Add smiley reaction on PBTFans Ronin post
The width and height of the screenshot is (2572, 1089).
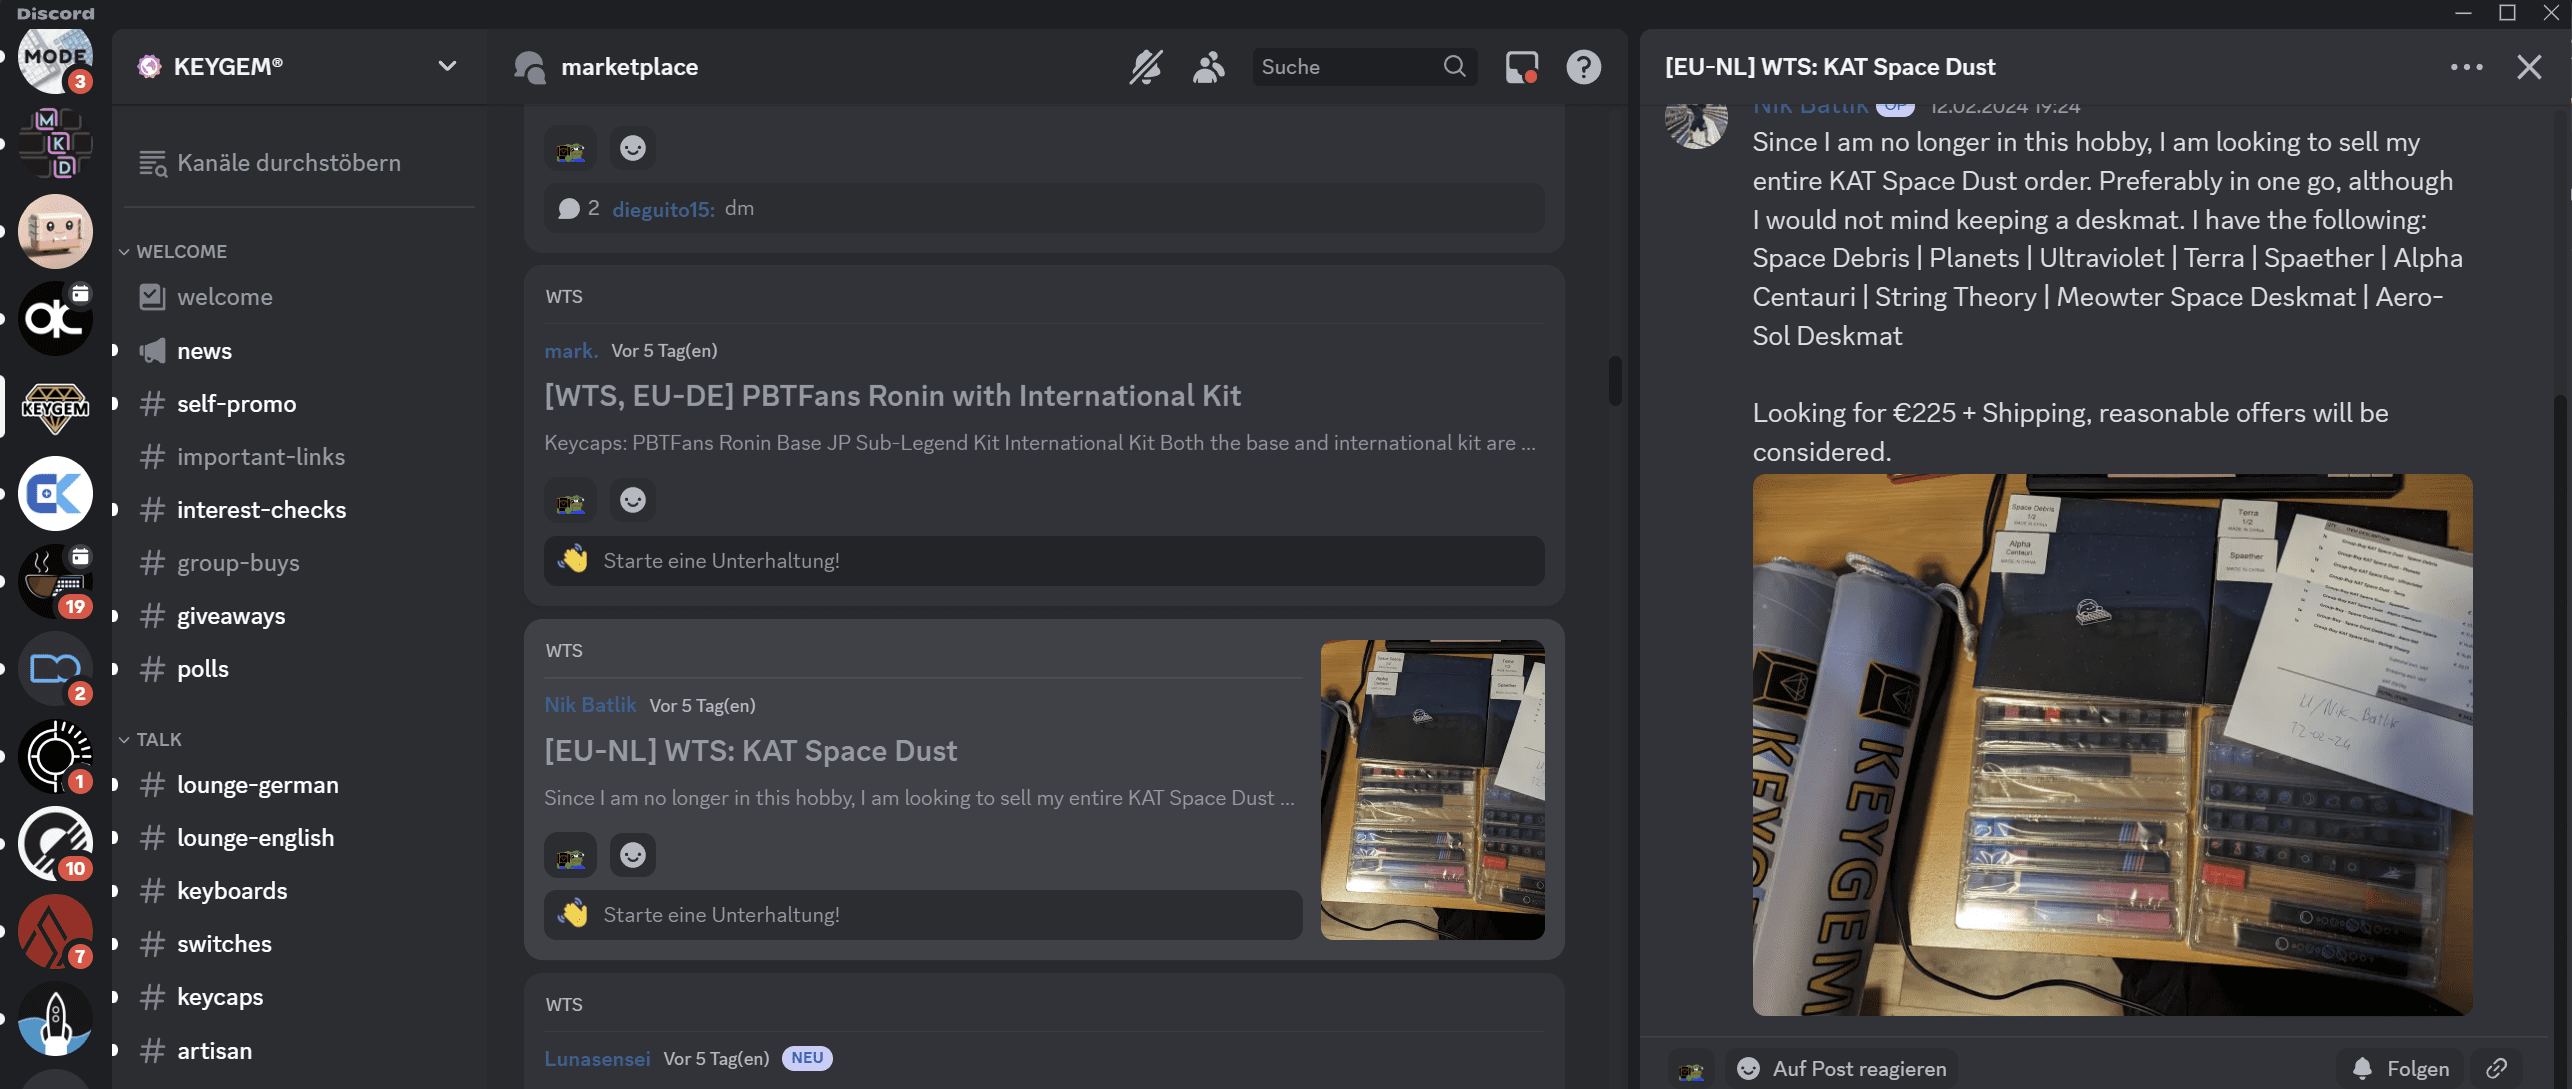click(x=633, y=500)
